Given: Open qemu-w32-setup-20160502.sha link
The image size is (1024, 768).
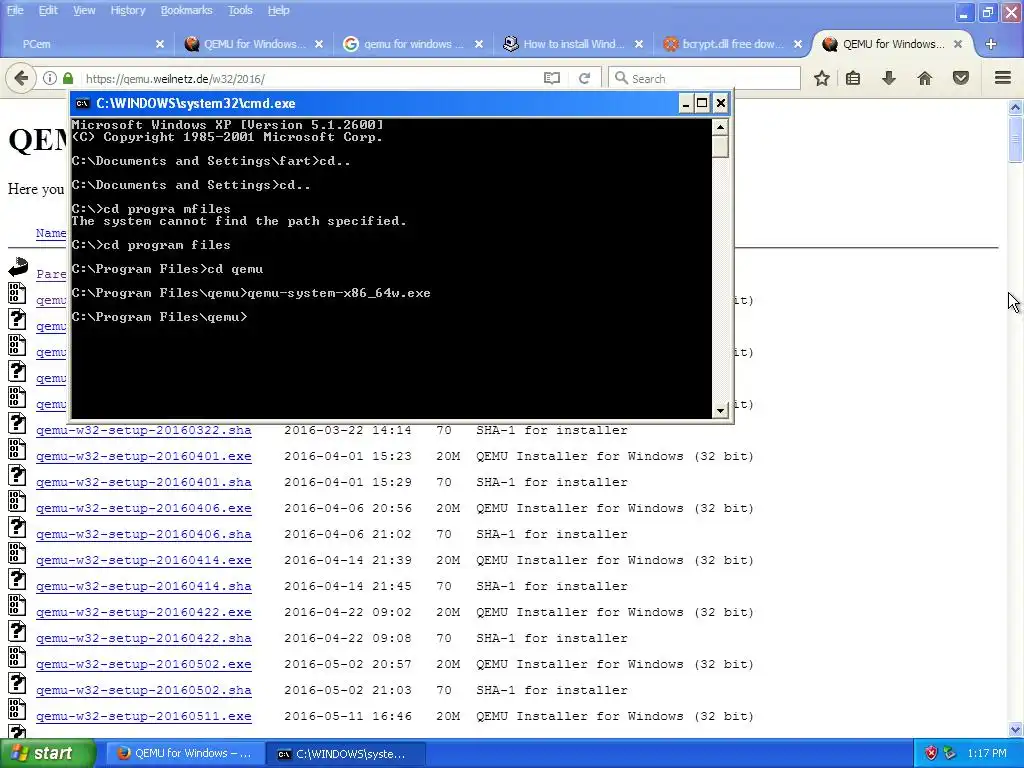Looking at the screenshot, I should coord(144,690).
